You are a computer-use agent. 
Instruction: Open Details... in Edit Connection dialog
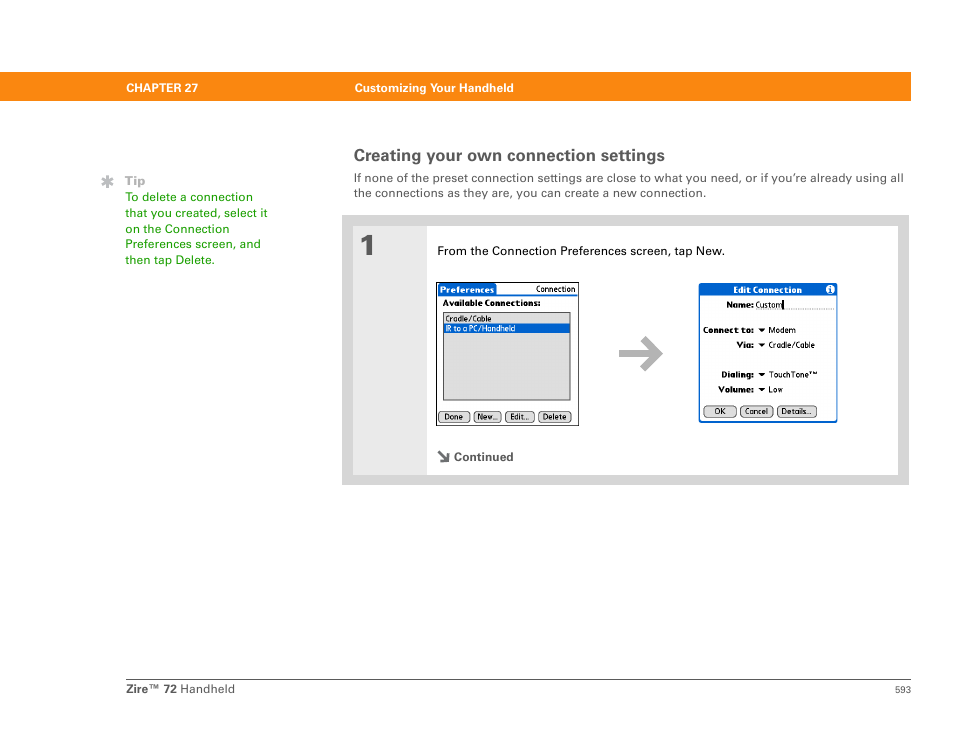(797, 411)
